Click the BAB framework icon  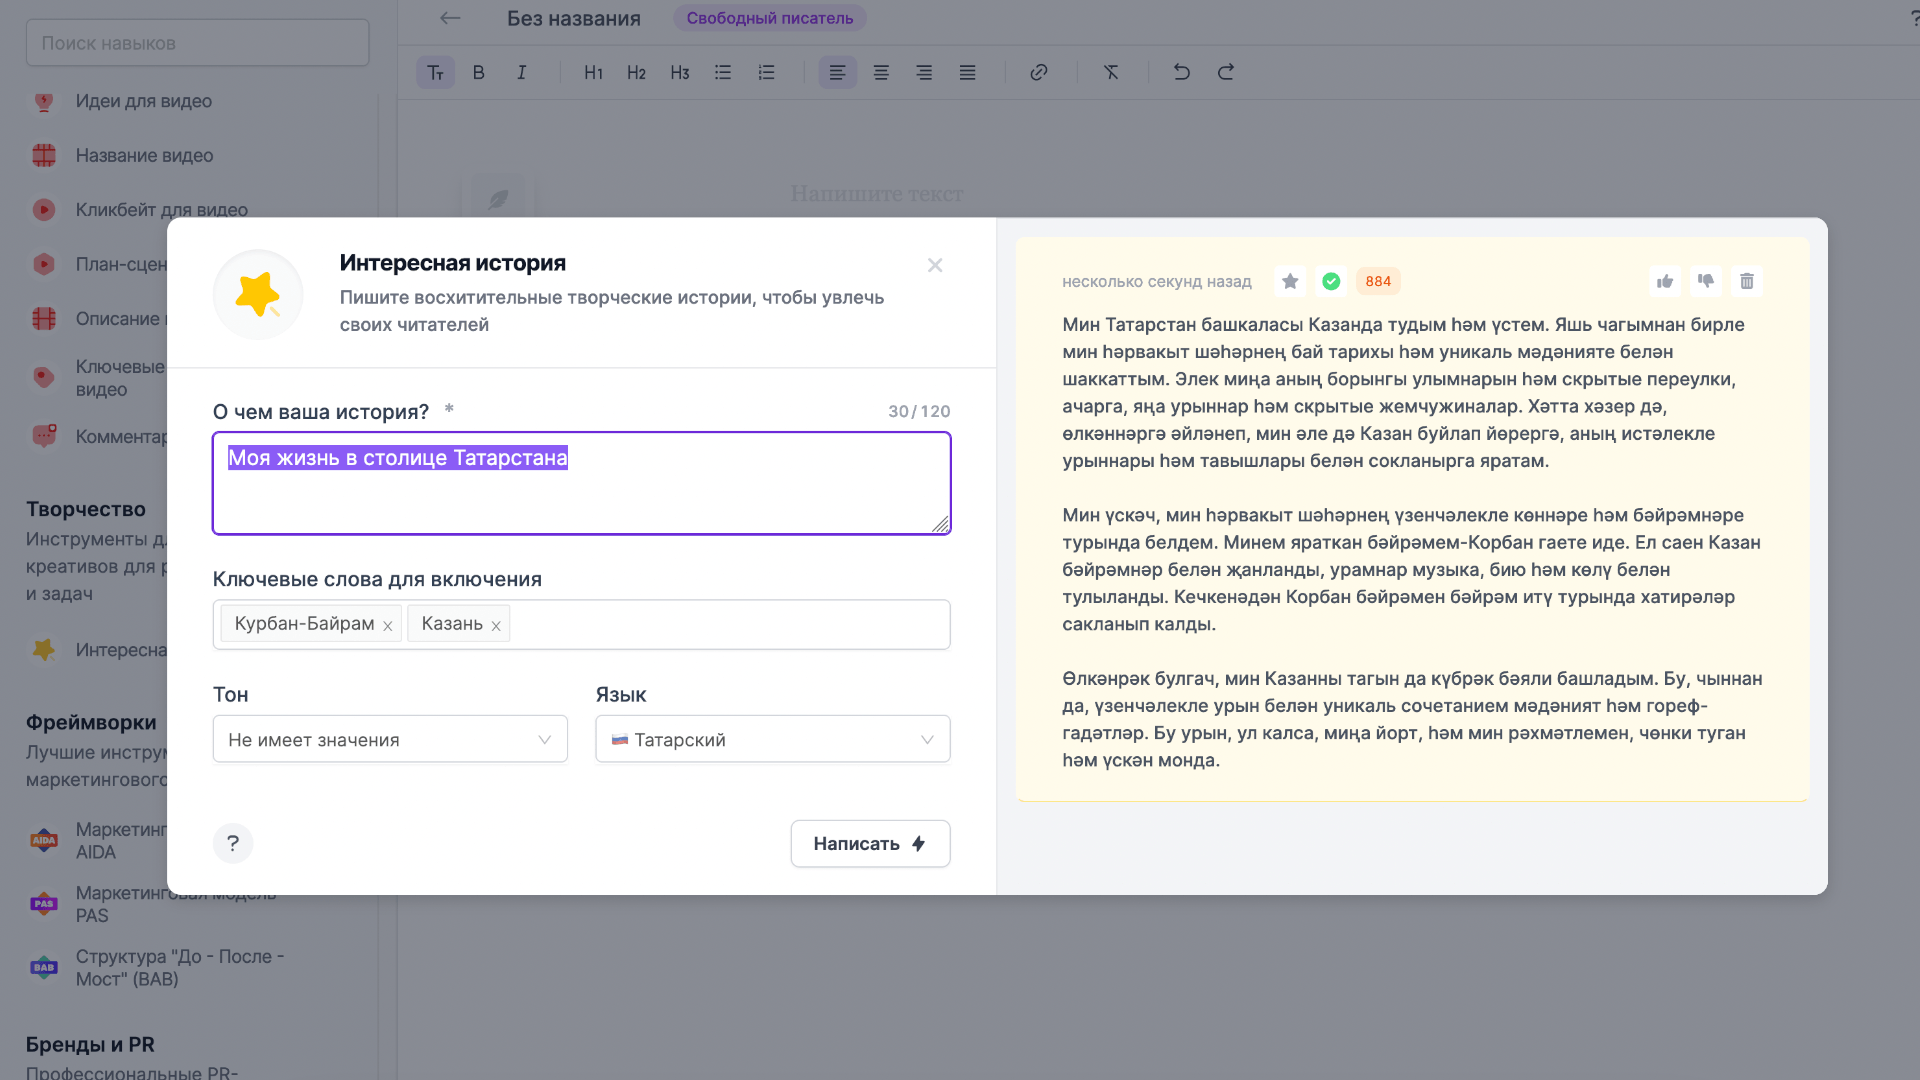(44, 967)
